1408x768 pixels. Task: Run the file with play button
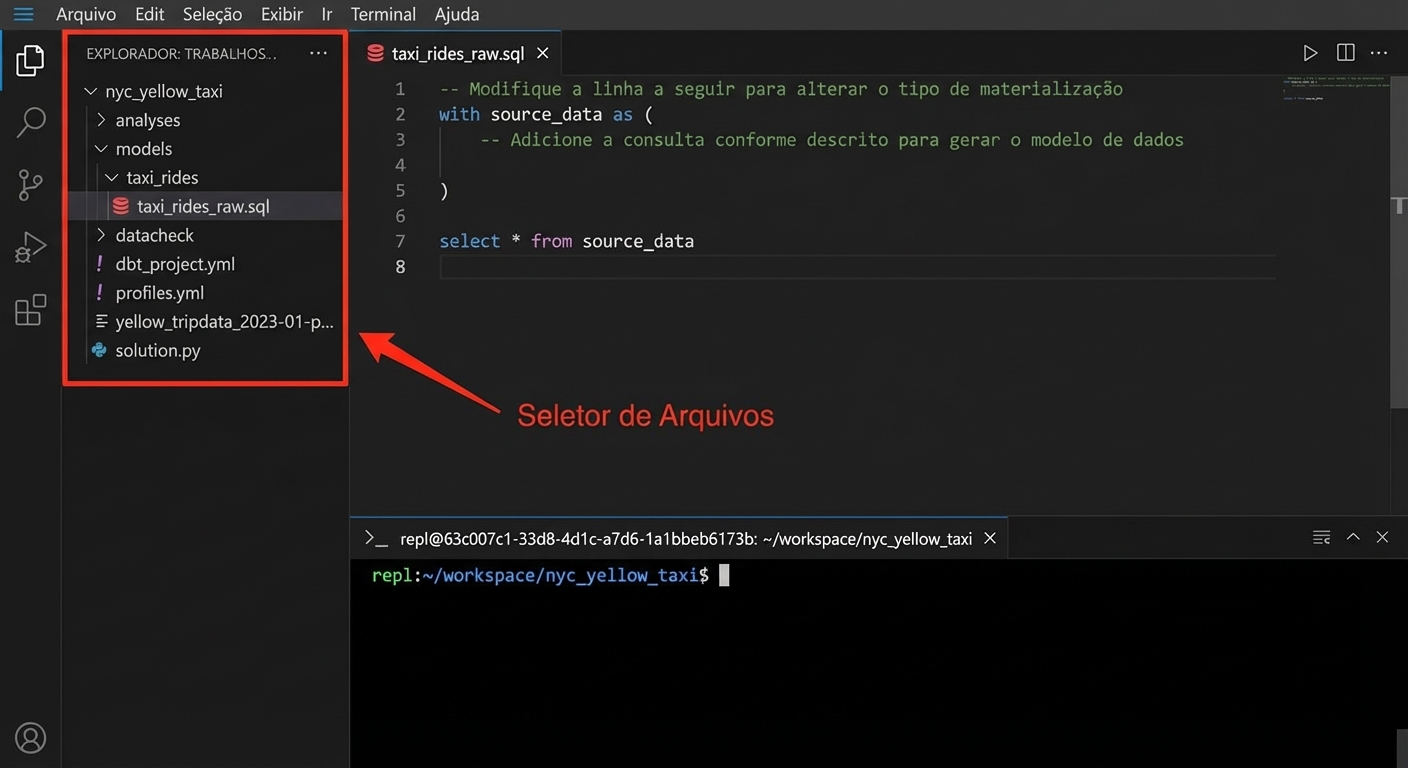1310,53
